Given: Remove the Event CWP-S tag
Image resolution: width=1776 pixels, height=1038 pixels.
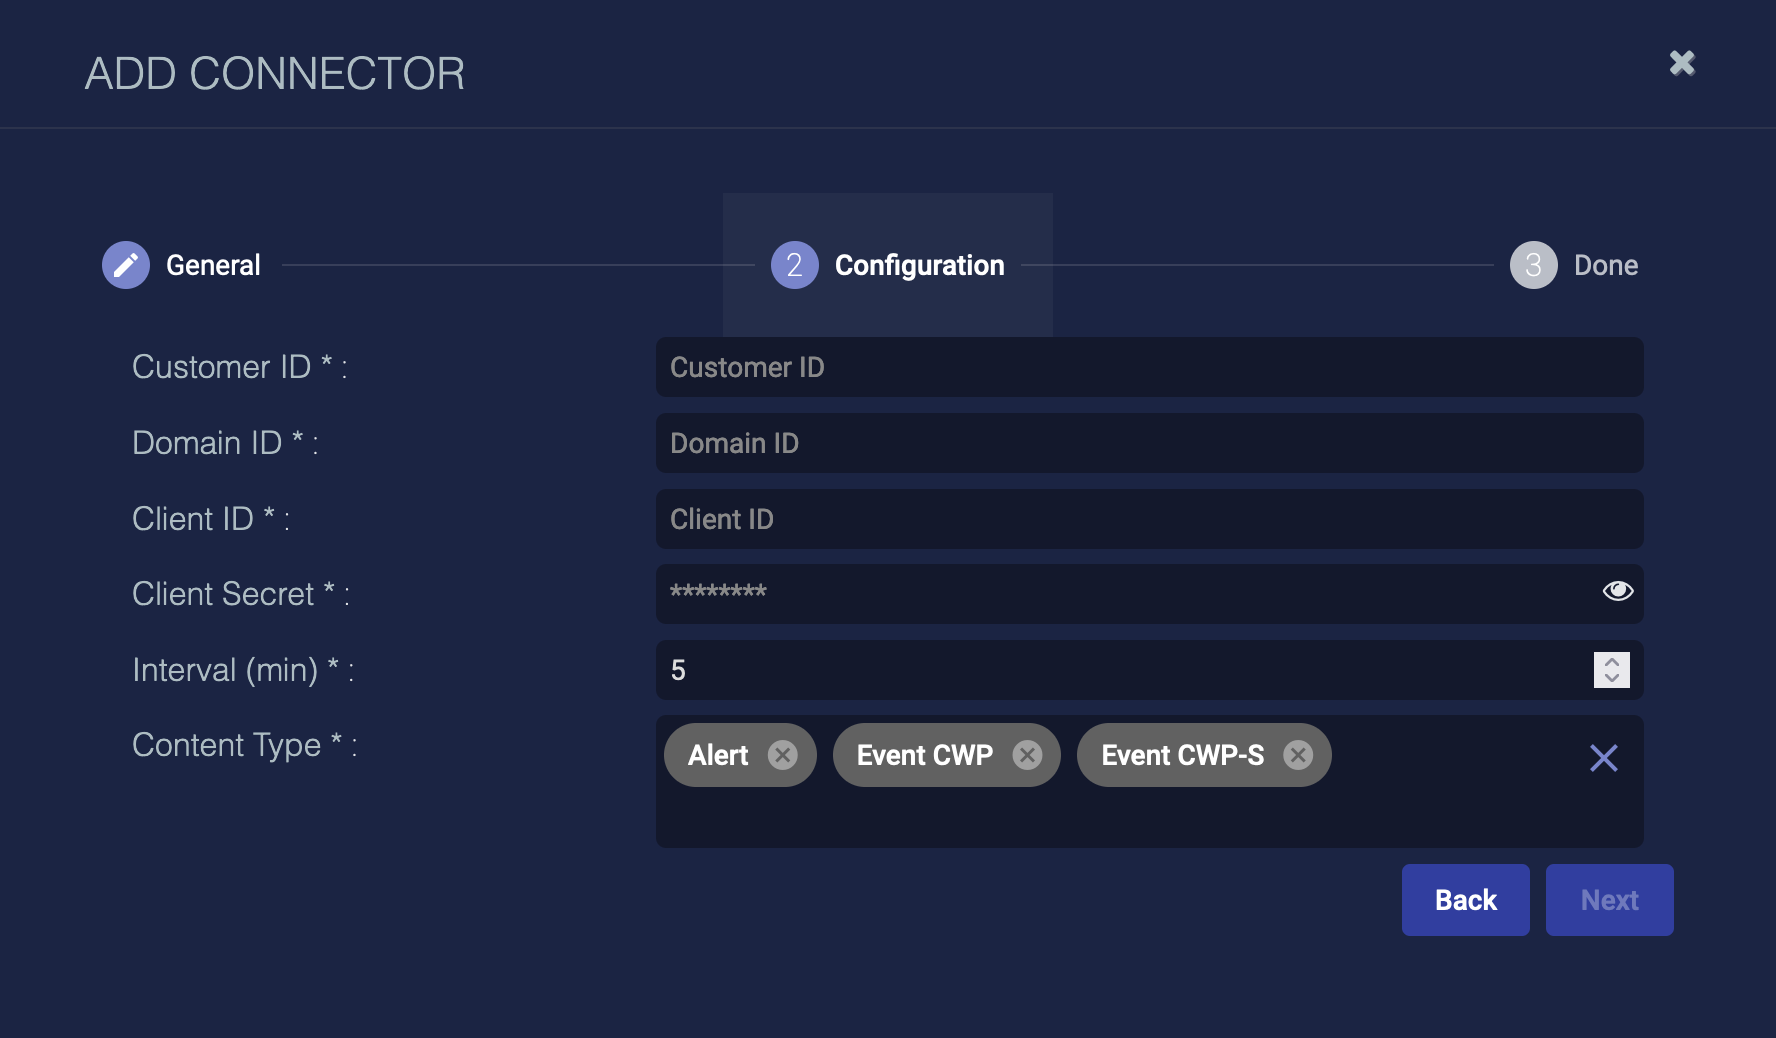Looking at the screenshot, I should [x=1298, y=755].
